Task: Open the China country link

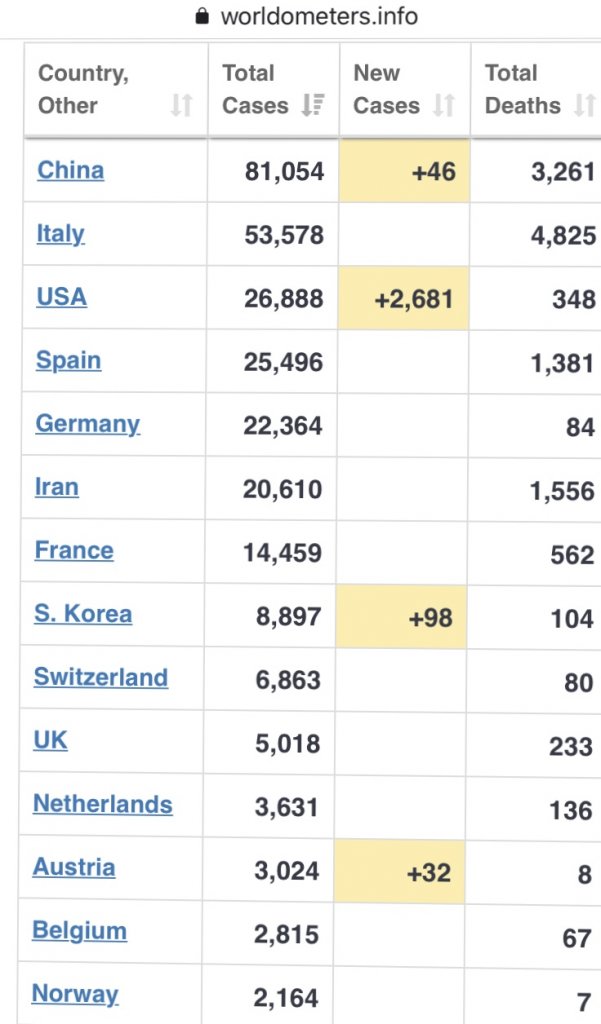Action: 71,170
